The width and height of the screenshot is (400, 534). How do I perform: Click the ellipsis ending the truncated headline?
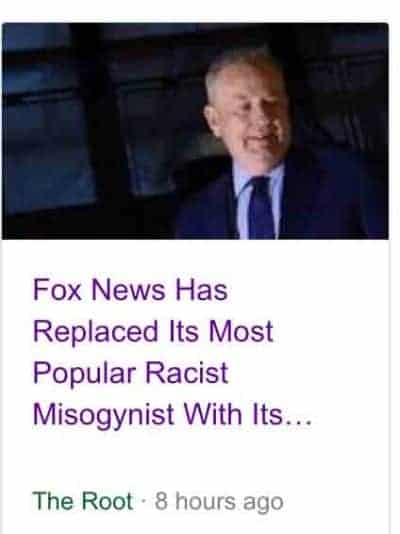[299, 422]
